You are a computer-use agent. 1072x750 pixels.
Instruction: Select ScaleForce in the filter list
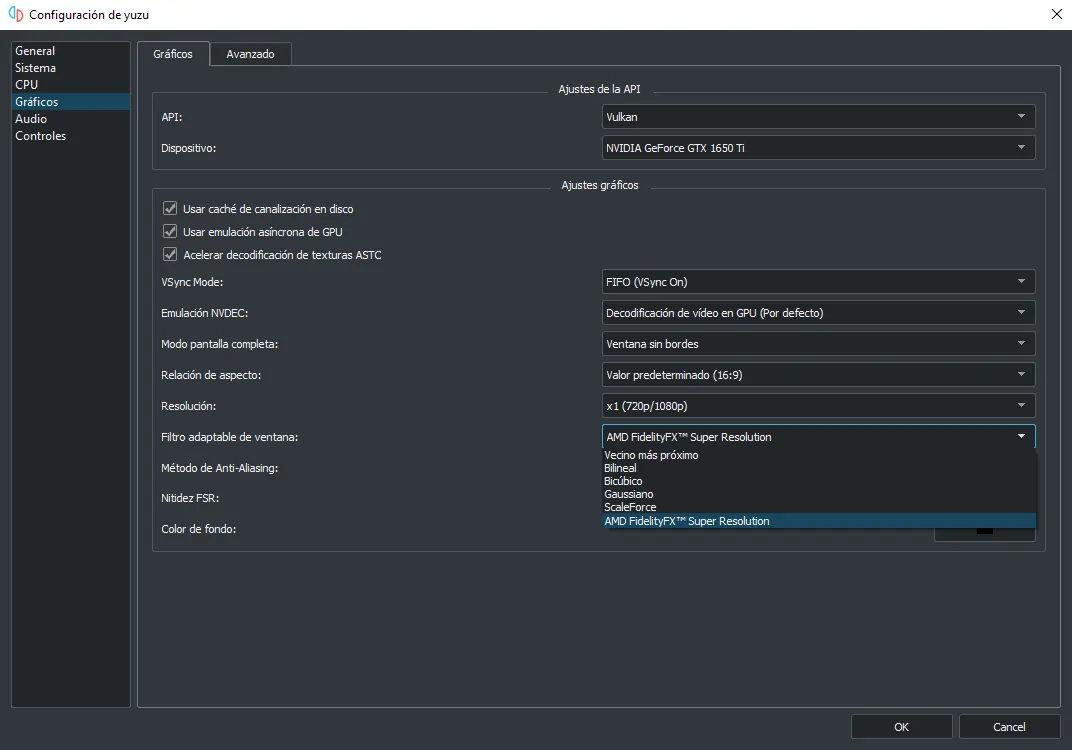point(630,507)
